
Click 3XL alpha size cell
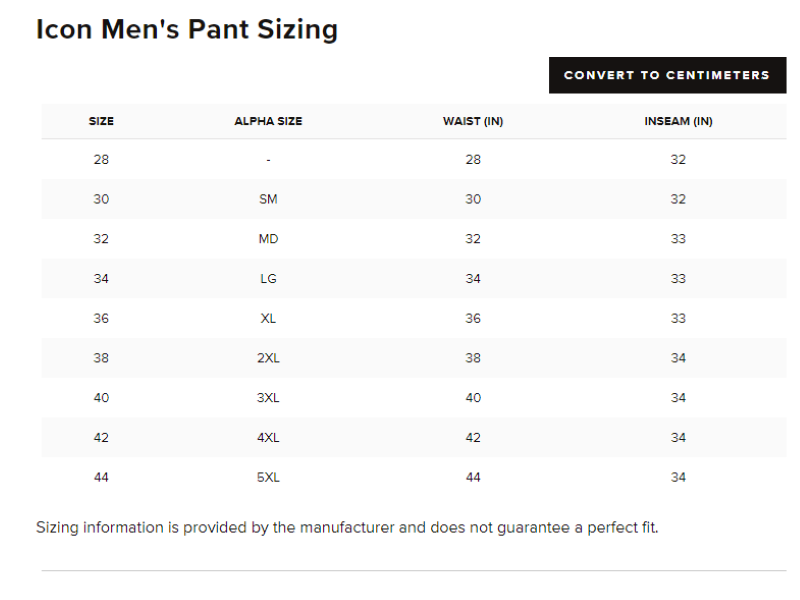tap(268, 398)
